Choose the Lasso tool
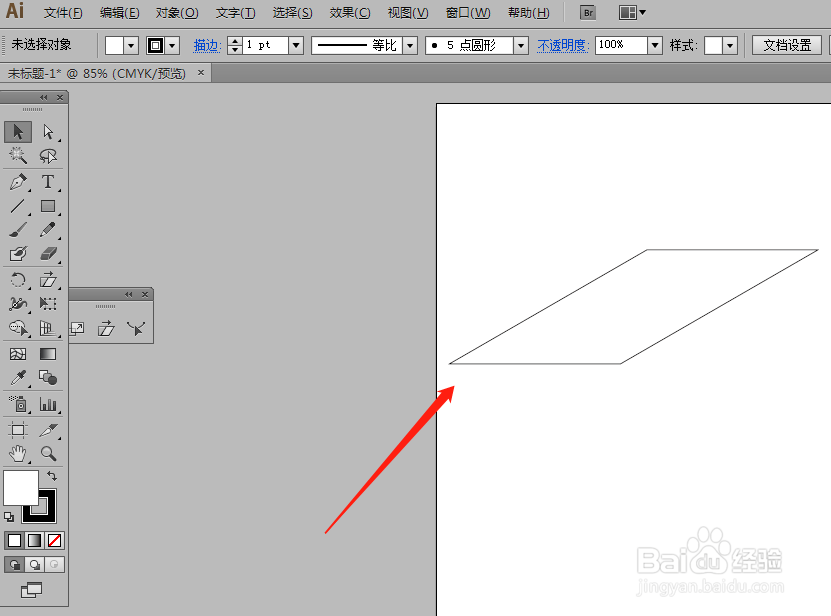The height and width of the screenshot is (616, 831). [x=48, y=155]
